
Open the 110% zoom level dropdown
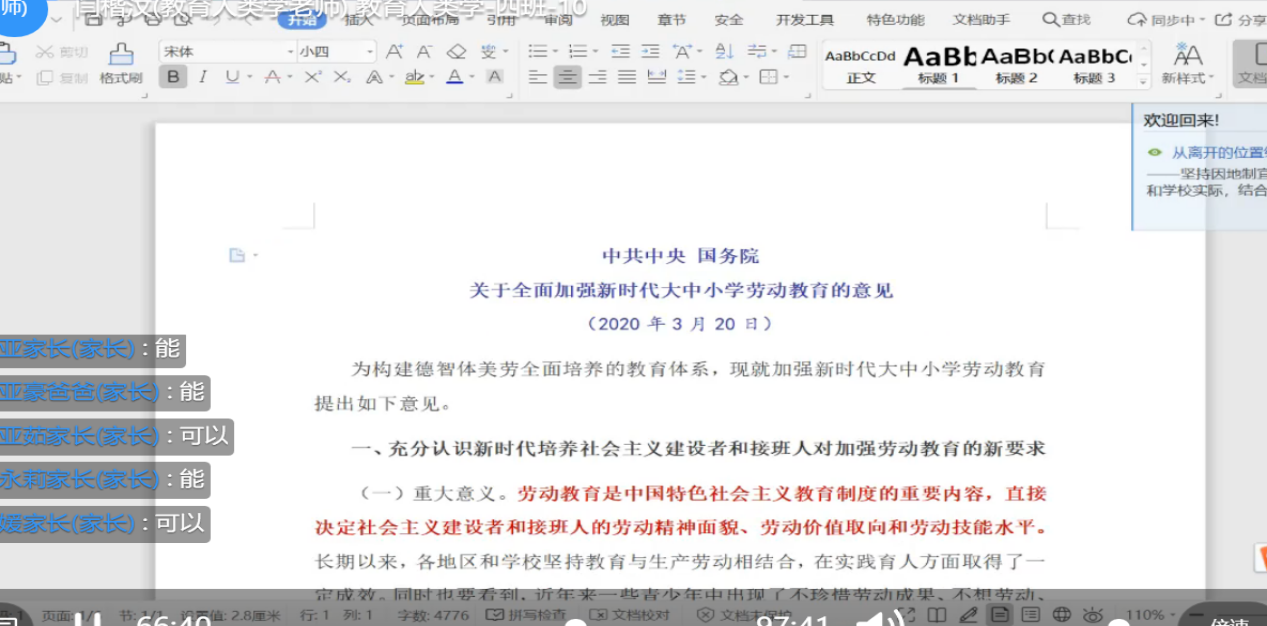[x=1151, y=615]
